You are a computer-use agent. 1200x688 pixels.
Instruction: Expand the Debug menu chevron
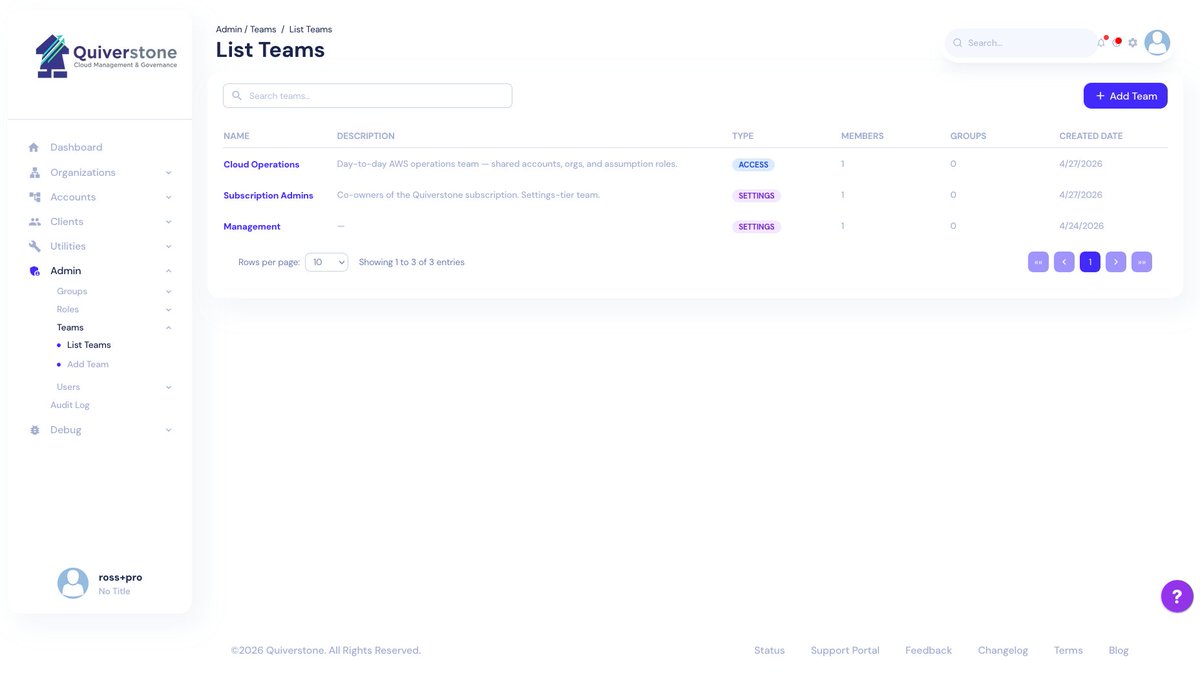[168, 430]
